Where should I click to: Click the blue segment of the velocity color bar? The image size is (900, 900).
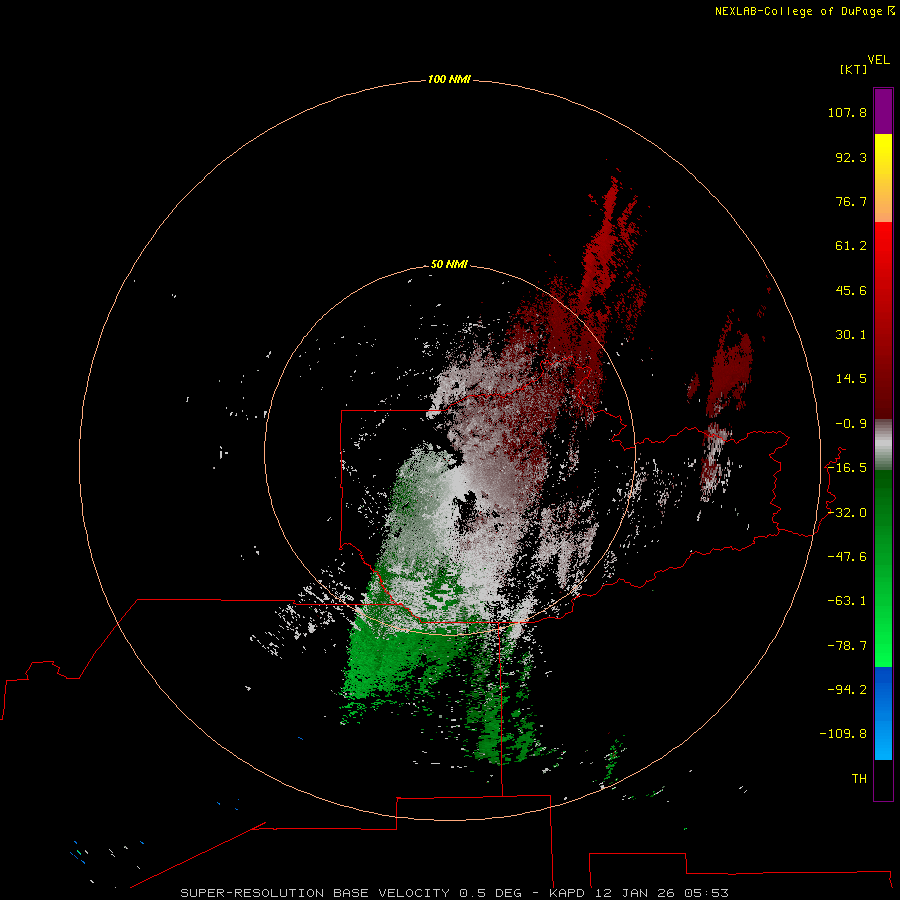tap(883, 713)
